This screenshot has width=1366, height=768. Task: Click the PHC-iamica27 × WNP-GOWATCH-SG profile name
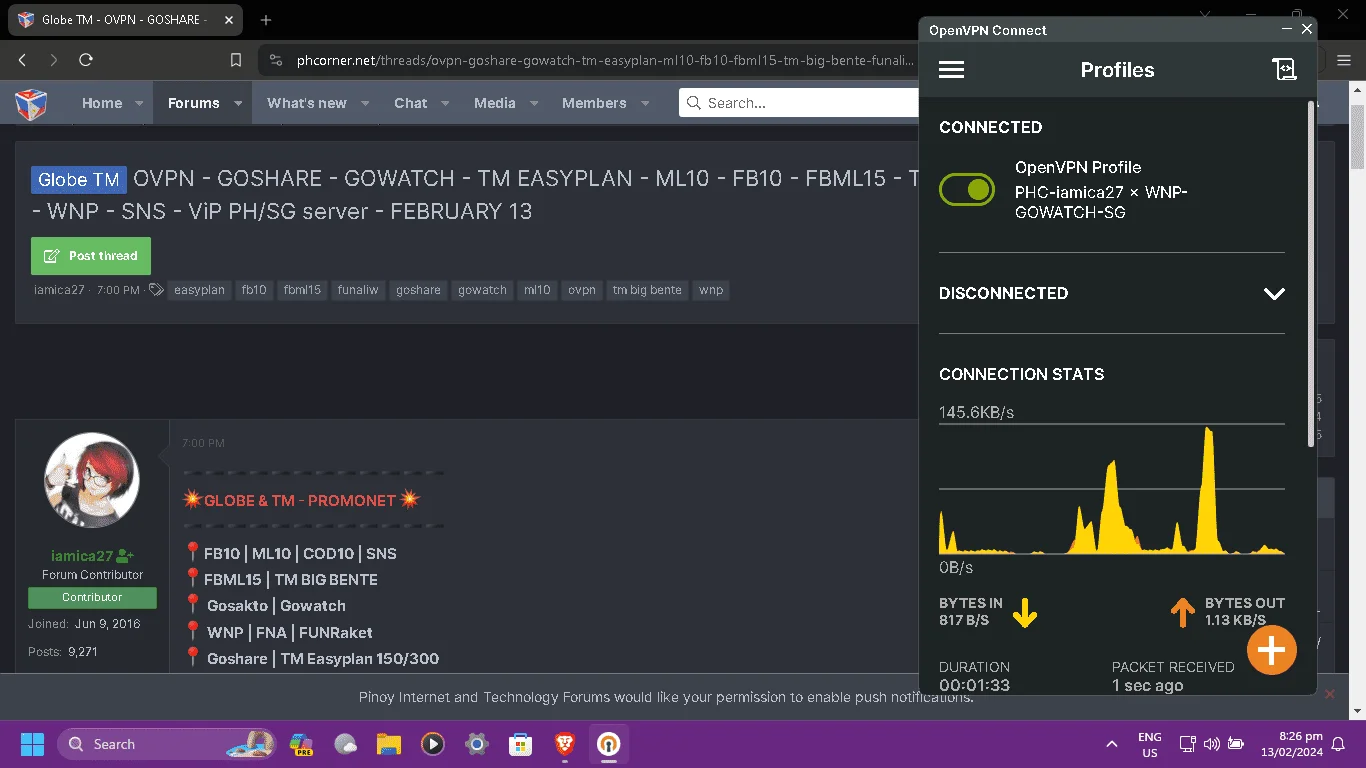point(1101,202)
